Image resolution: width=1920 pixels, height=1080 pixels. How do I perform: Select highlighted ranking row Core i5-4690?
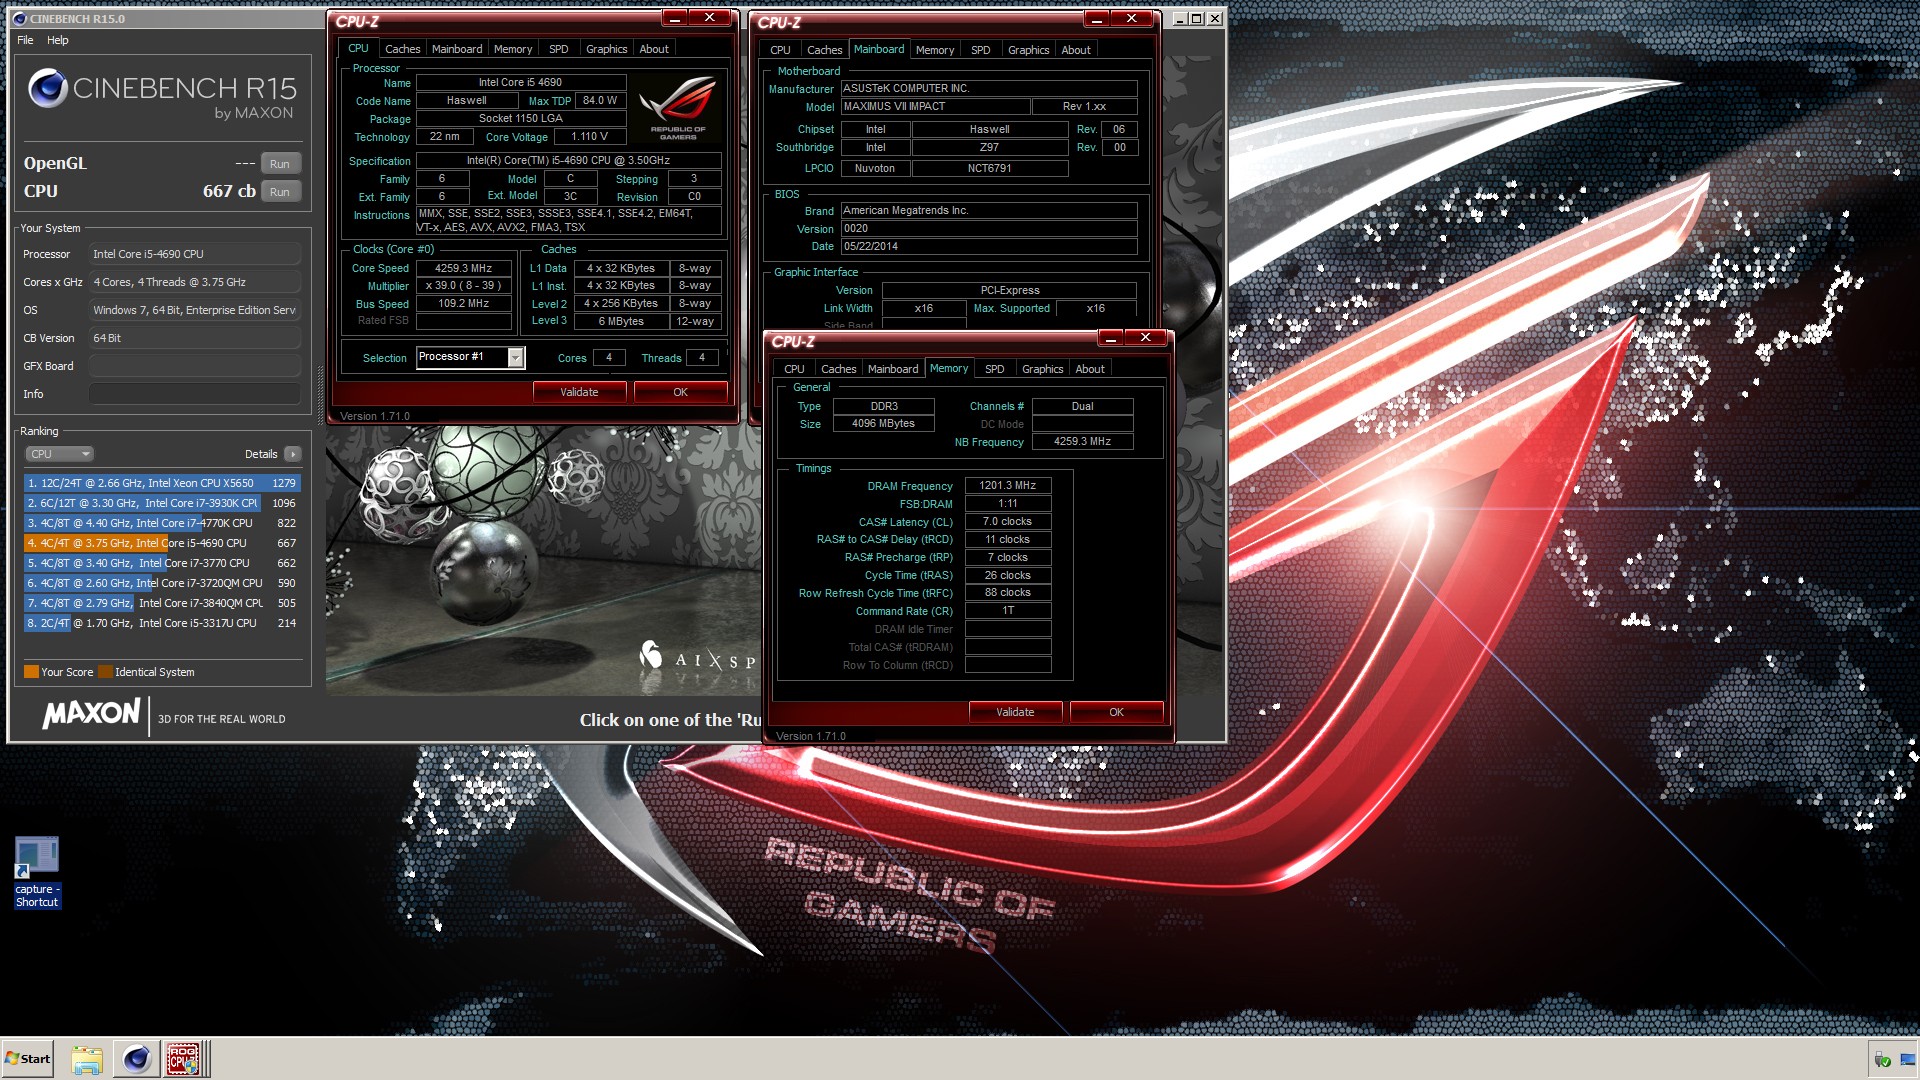coord(162,543)
